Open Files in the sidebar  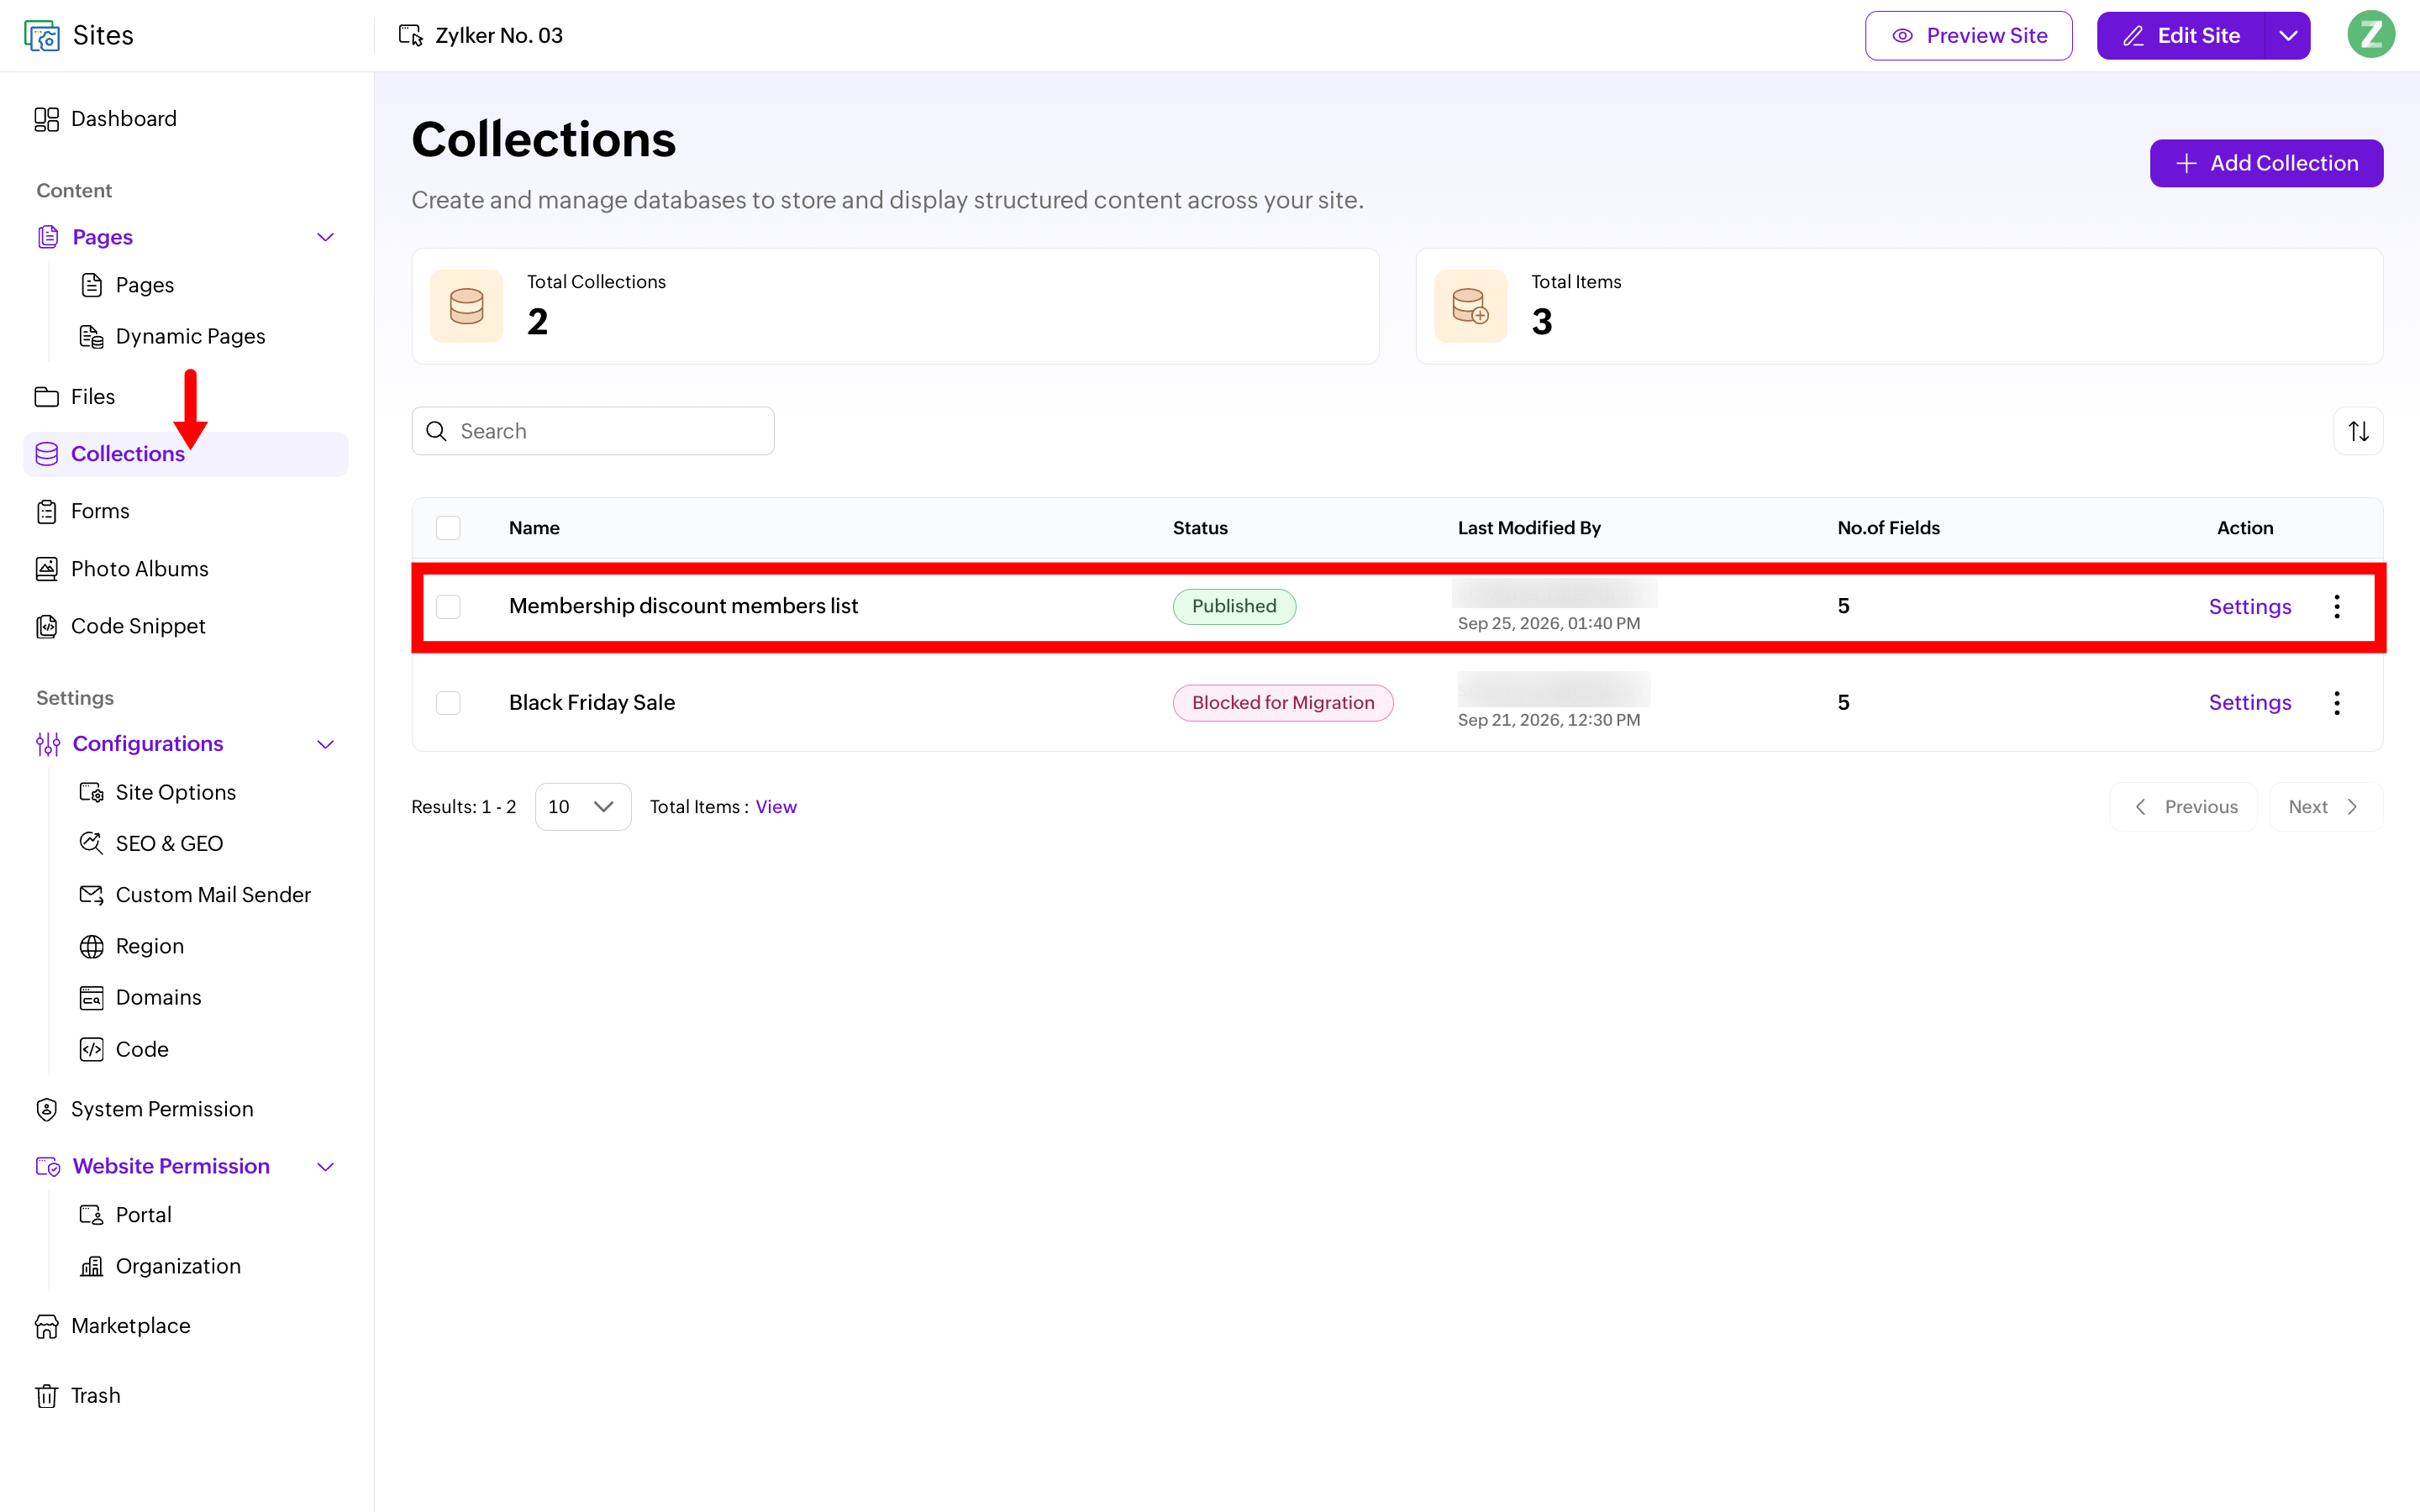[x=75, y=397]
